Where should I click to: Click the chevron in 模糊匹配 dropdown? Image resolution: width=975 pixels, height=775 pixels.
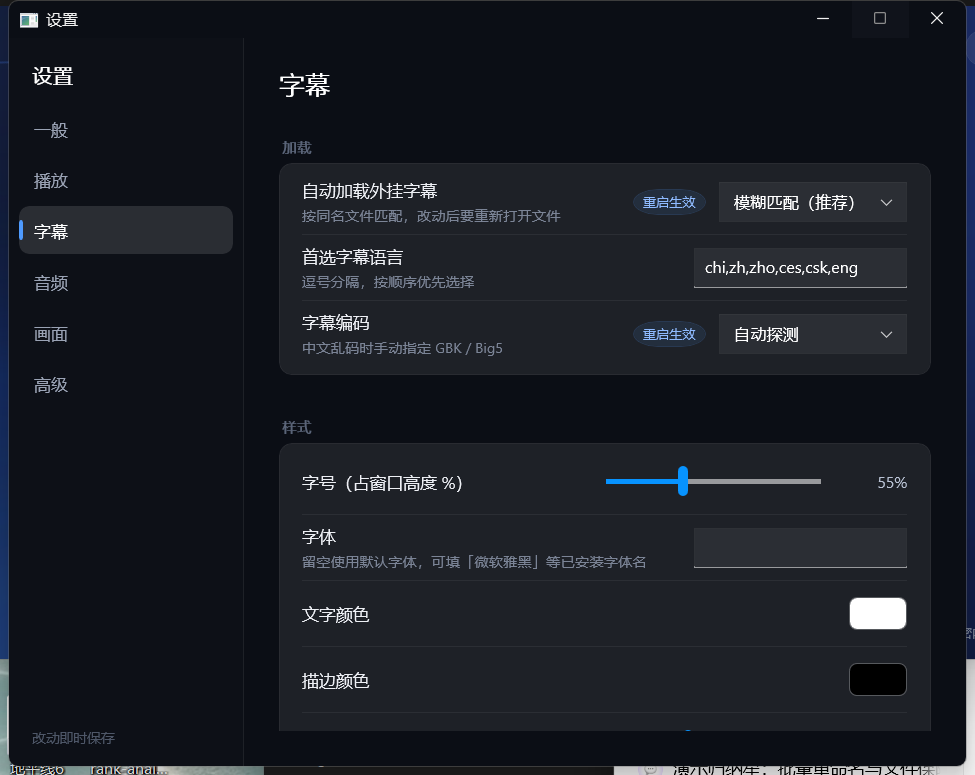[886, 203]
